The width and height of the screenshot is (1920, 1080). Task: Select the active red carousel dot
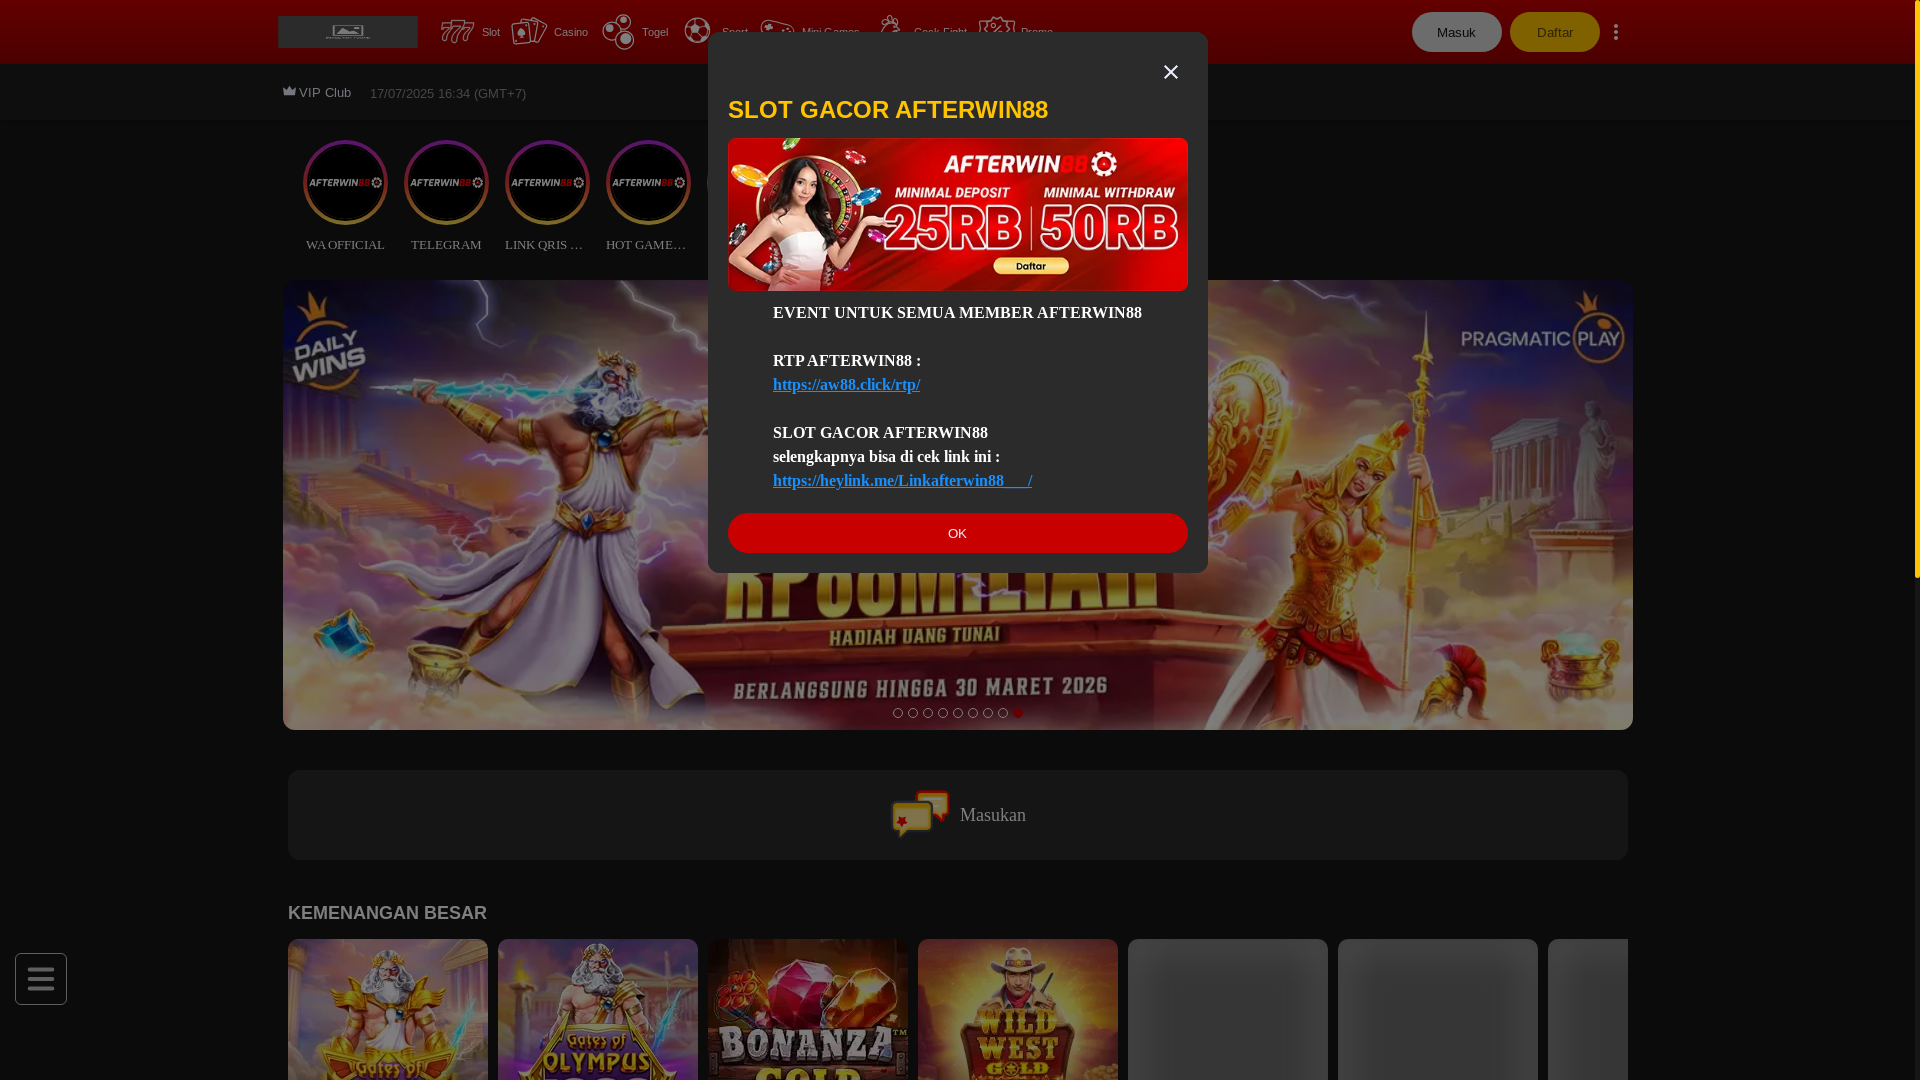coord(1017,713)
